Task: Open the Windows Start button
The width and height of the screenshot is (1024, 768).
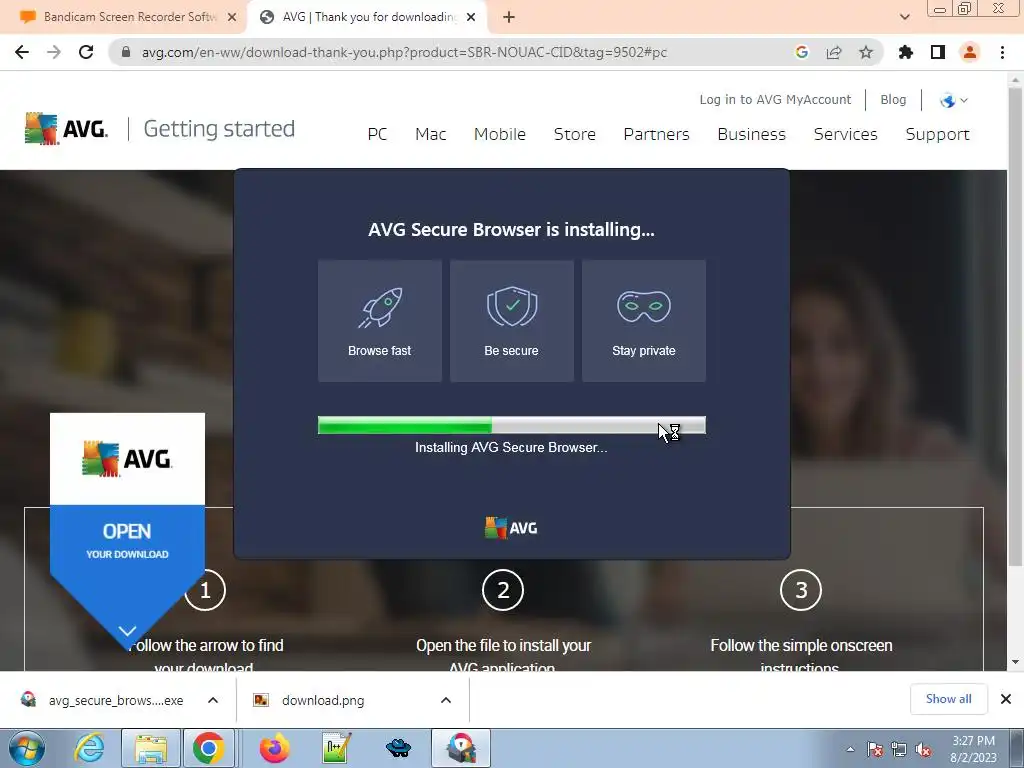Action: 25,748
